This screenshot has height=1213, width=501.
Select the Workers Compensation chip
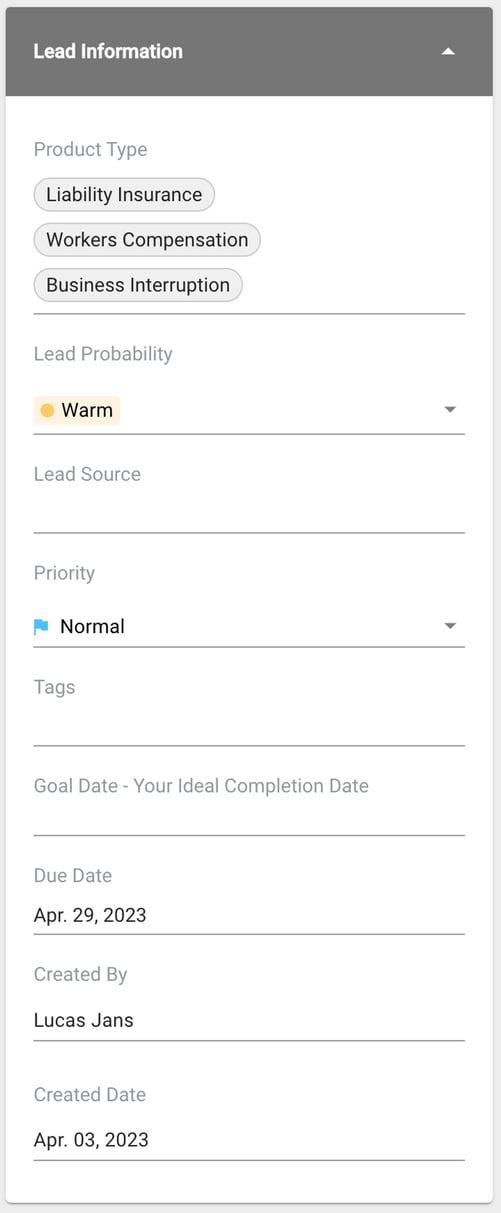[147, 239]
